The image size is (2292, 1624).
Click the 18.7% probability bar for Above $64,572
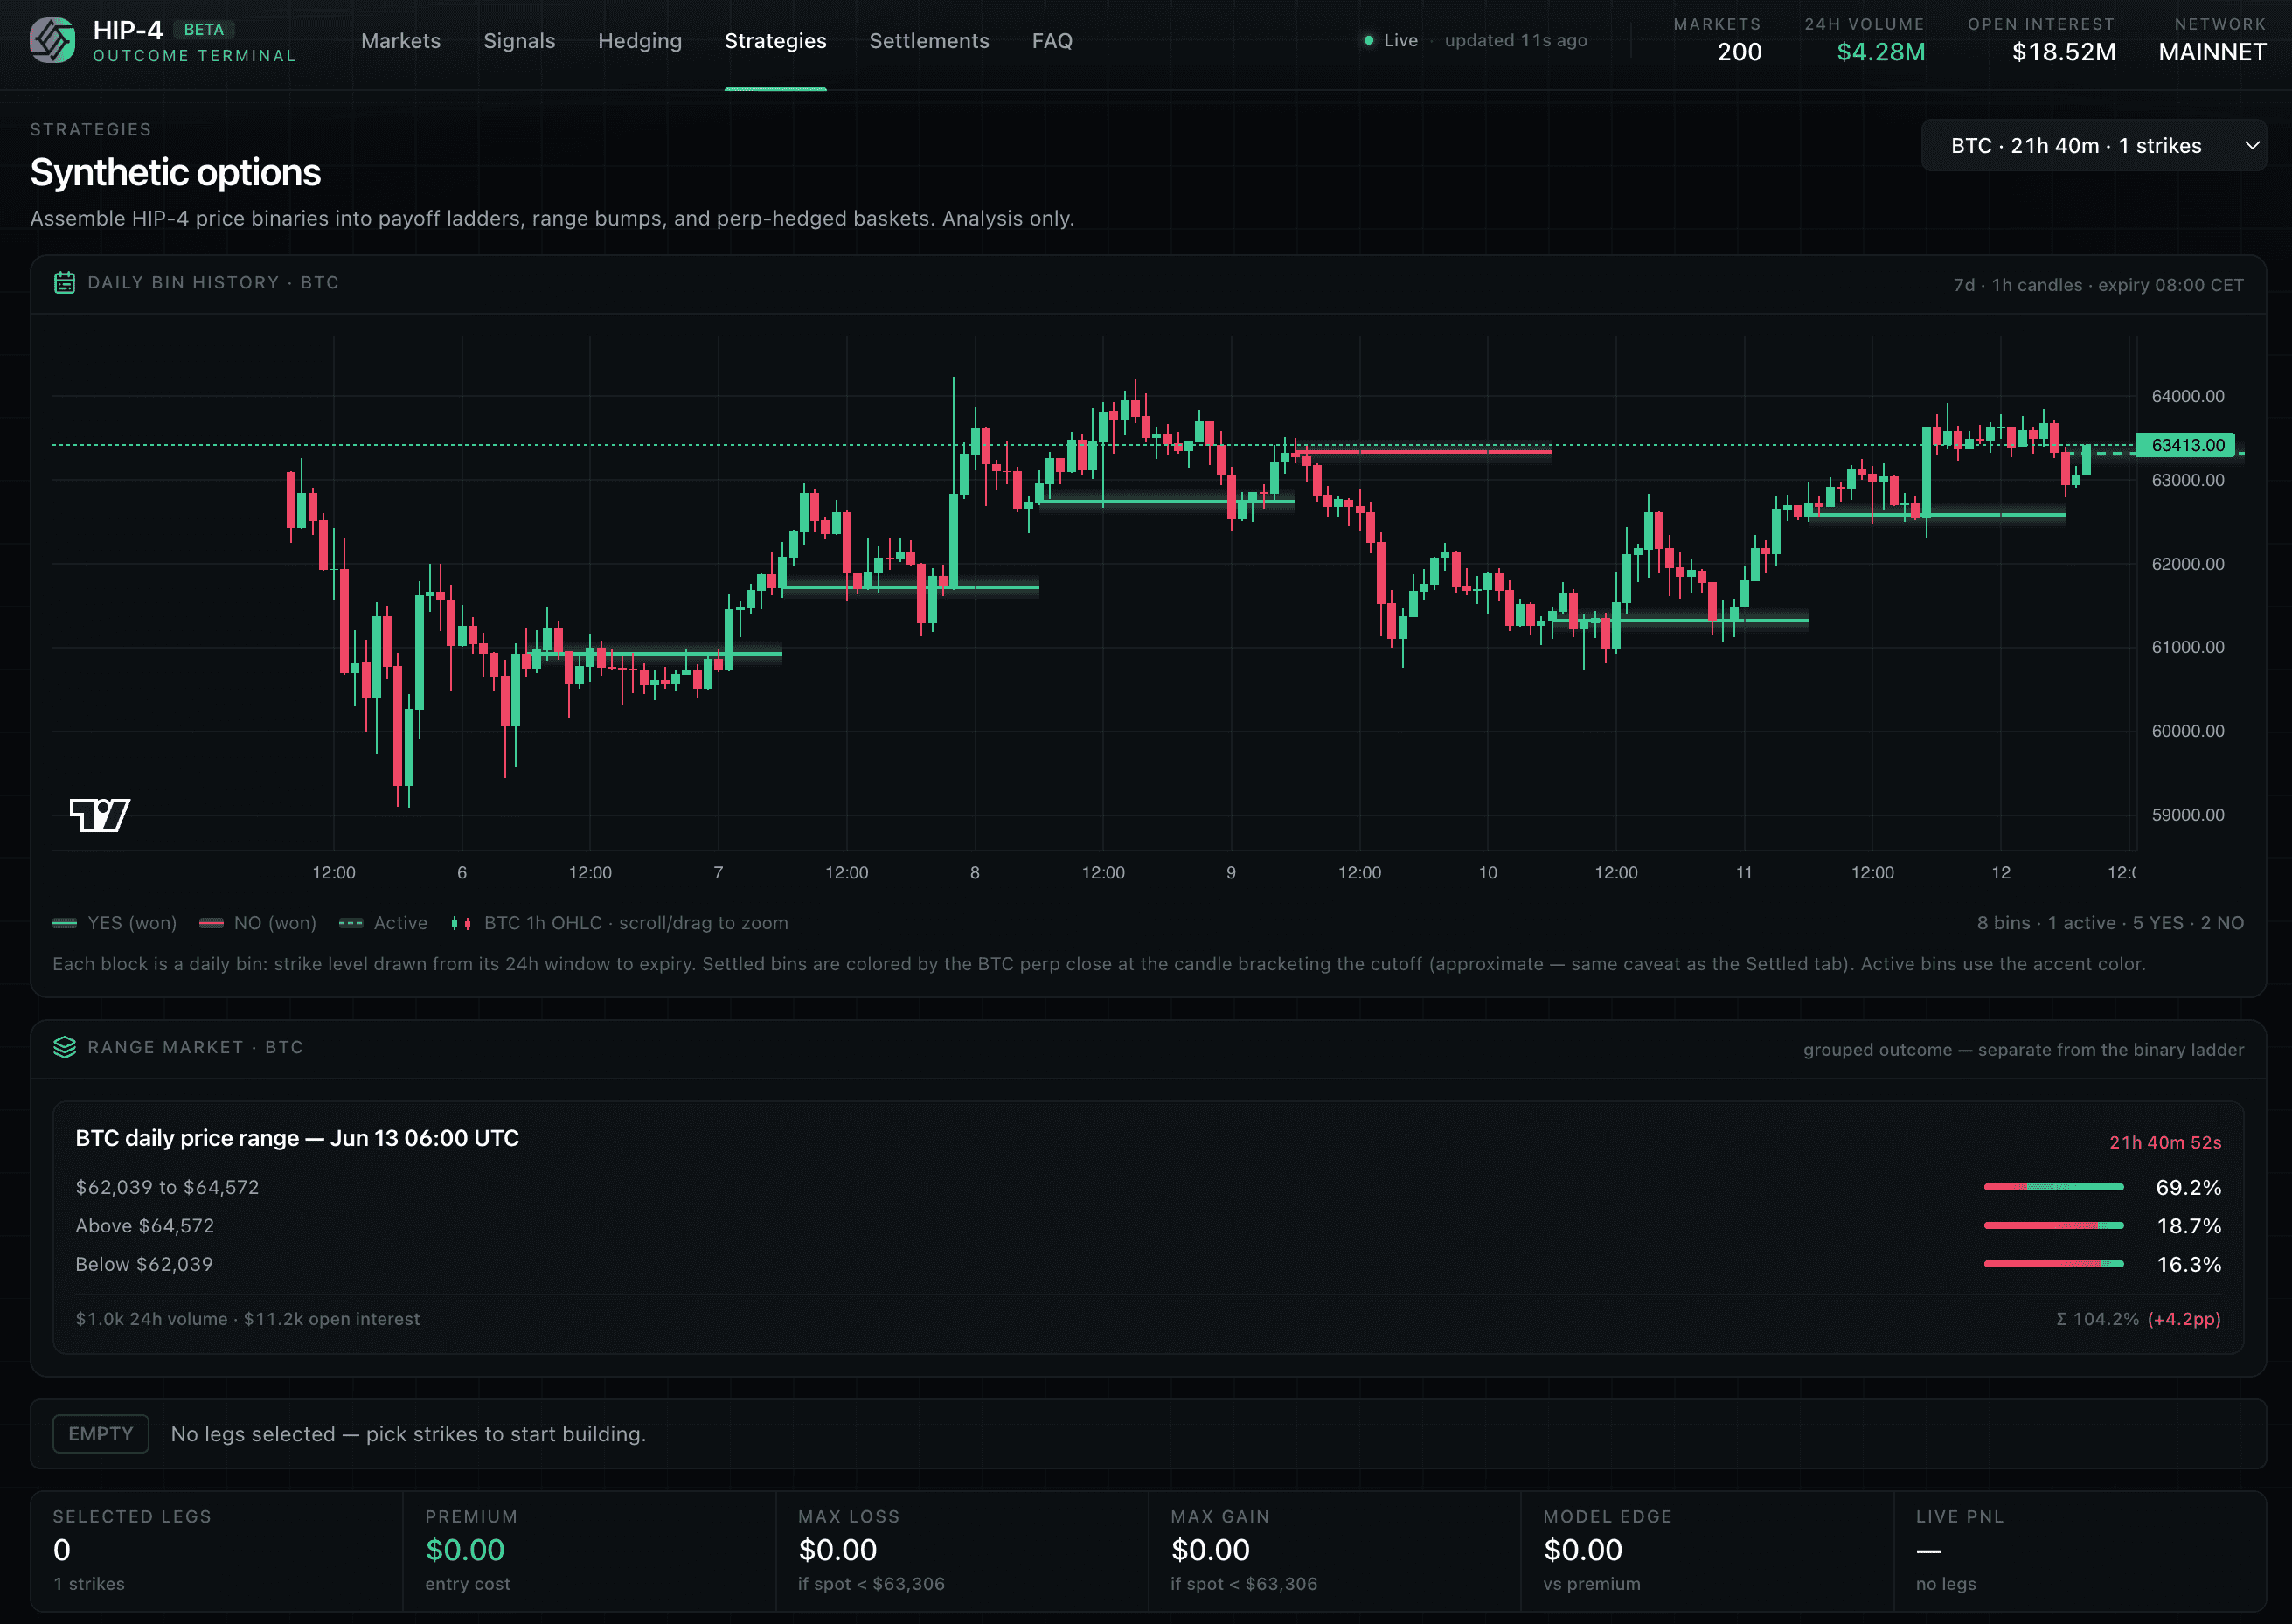(2053, 1225)
